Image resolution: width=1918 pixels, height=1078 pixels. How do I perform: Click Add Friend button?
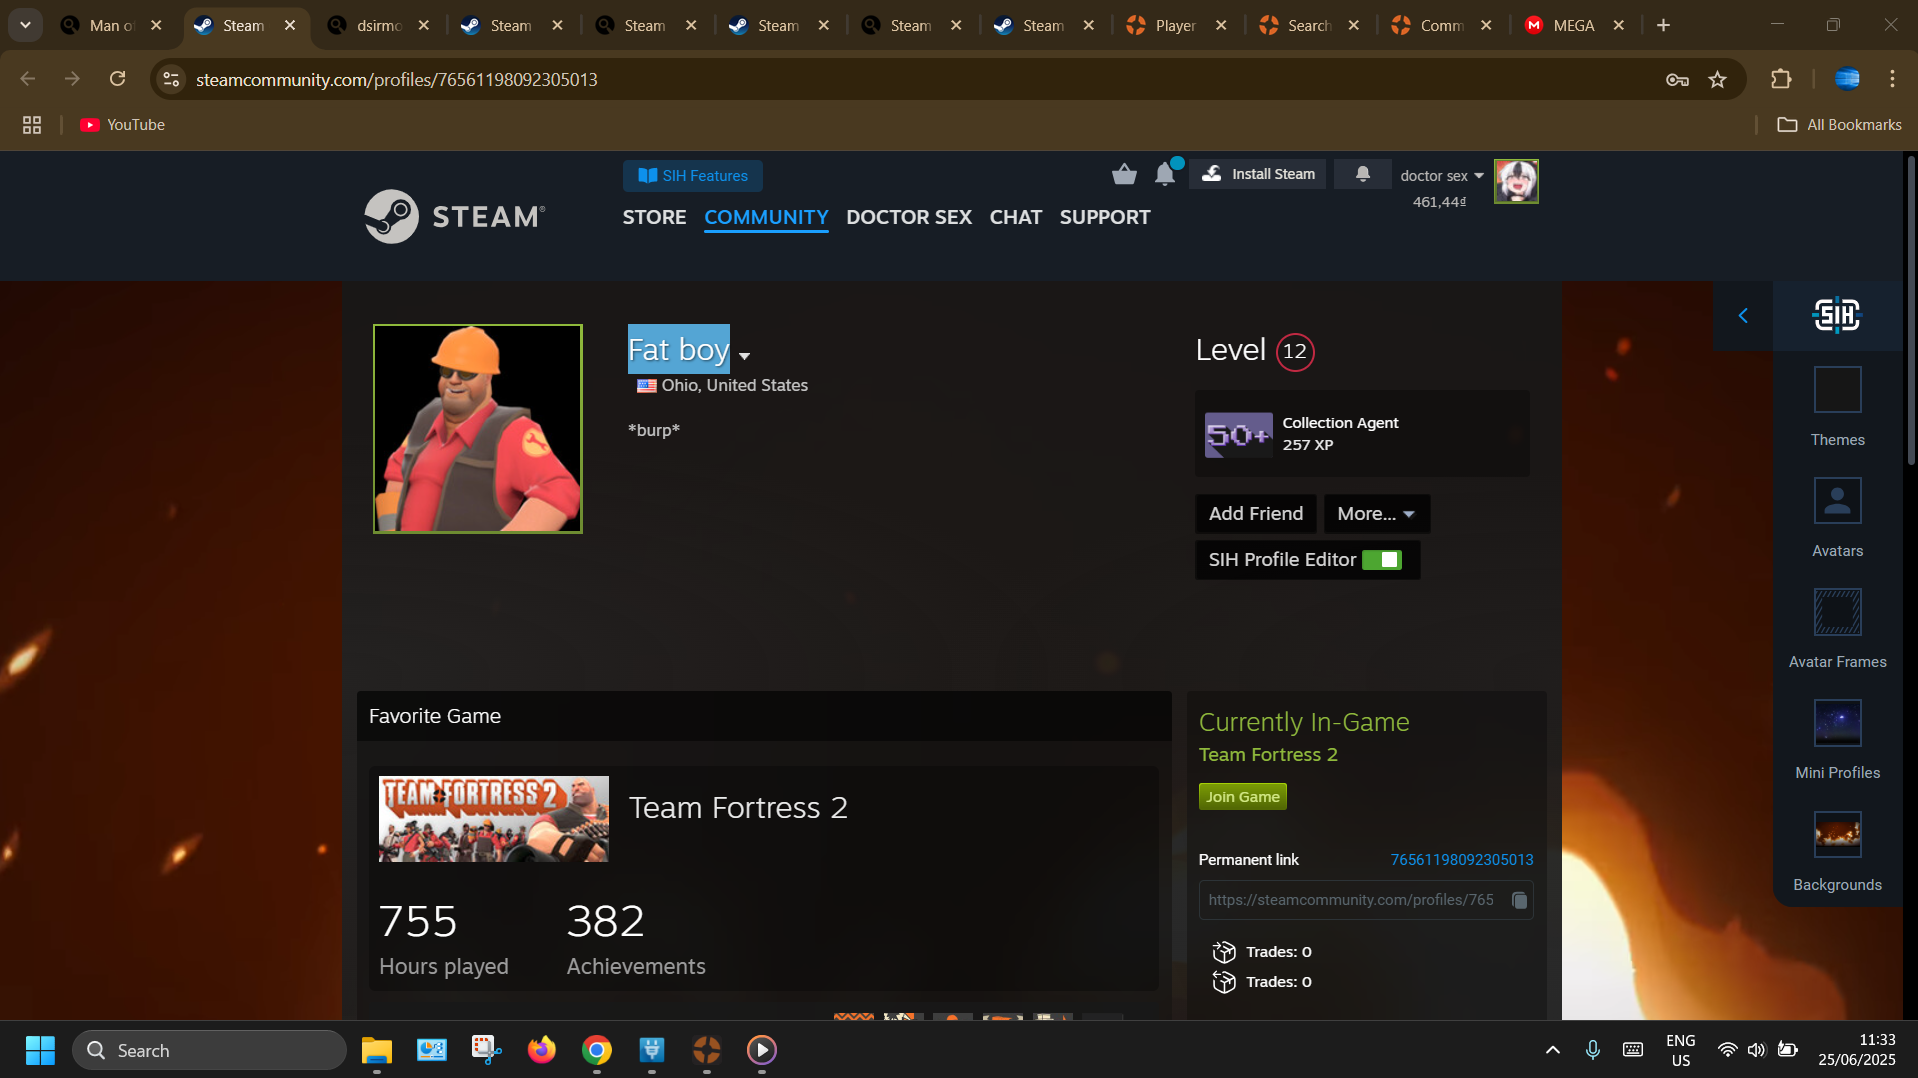(x=1256, y=514)
